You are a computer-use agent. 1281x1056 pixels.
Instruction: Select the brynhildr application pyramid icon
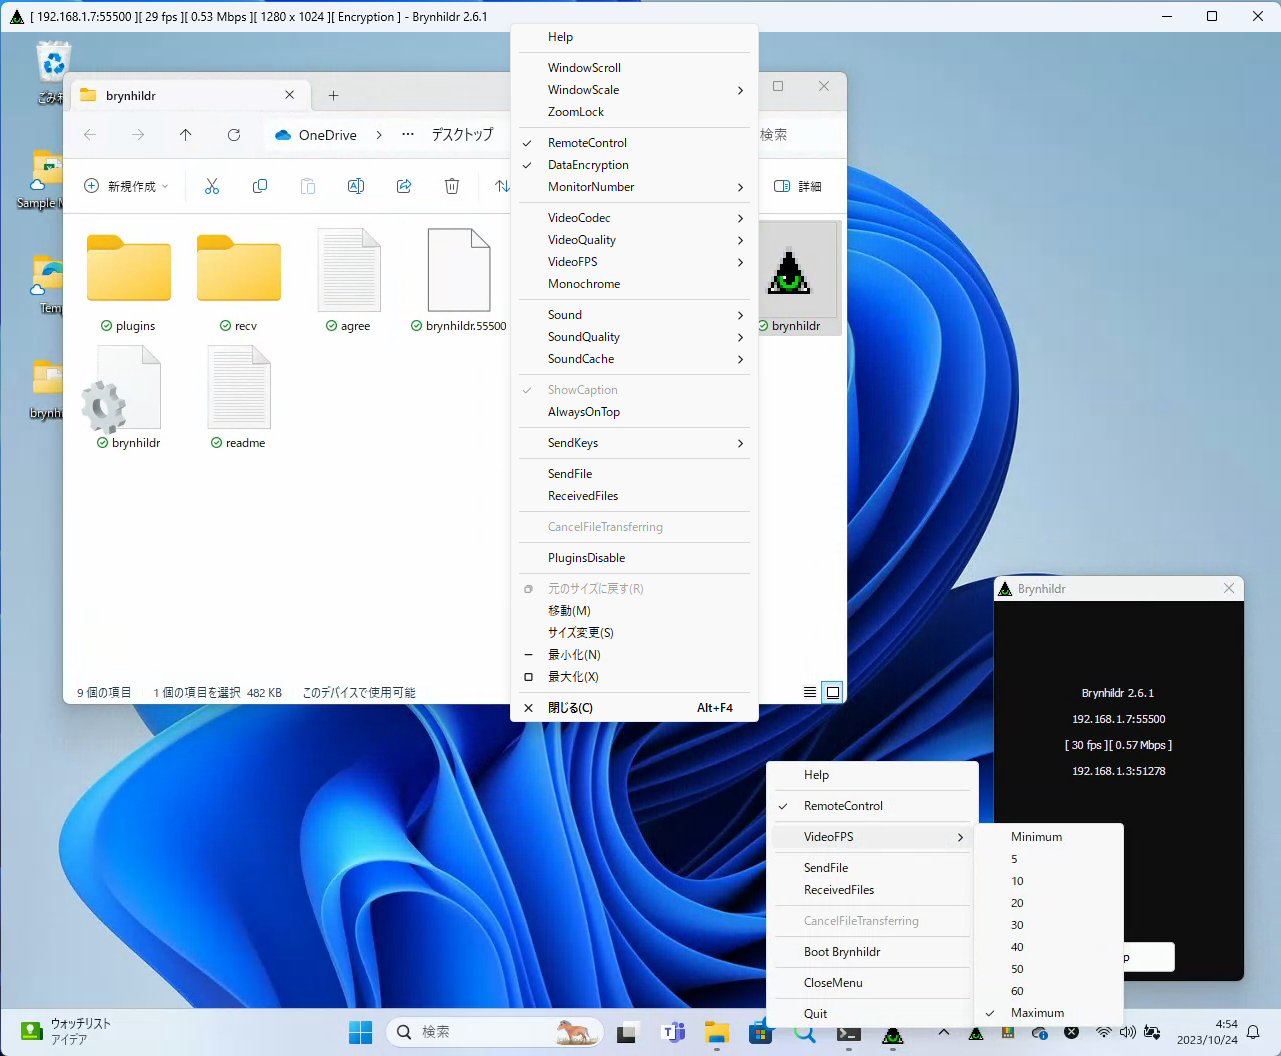789,272
